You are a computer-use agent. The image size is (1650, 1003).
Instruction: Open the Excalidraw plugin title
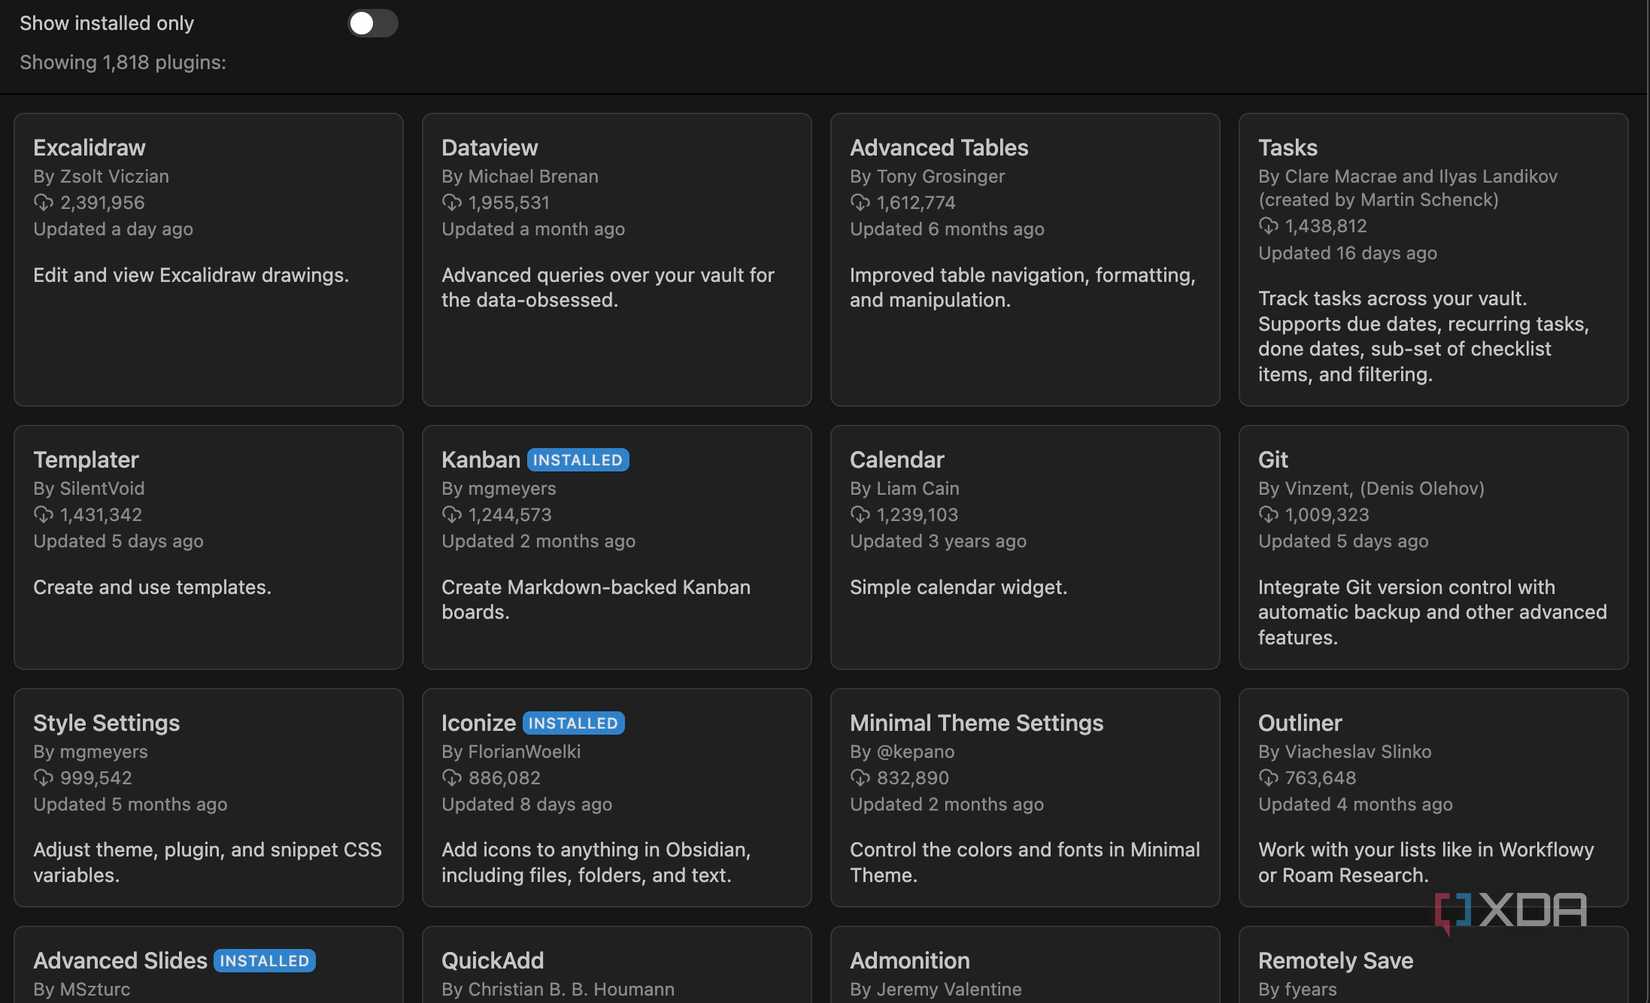[x=89, y=148]
